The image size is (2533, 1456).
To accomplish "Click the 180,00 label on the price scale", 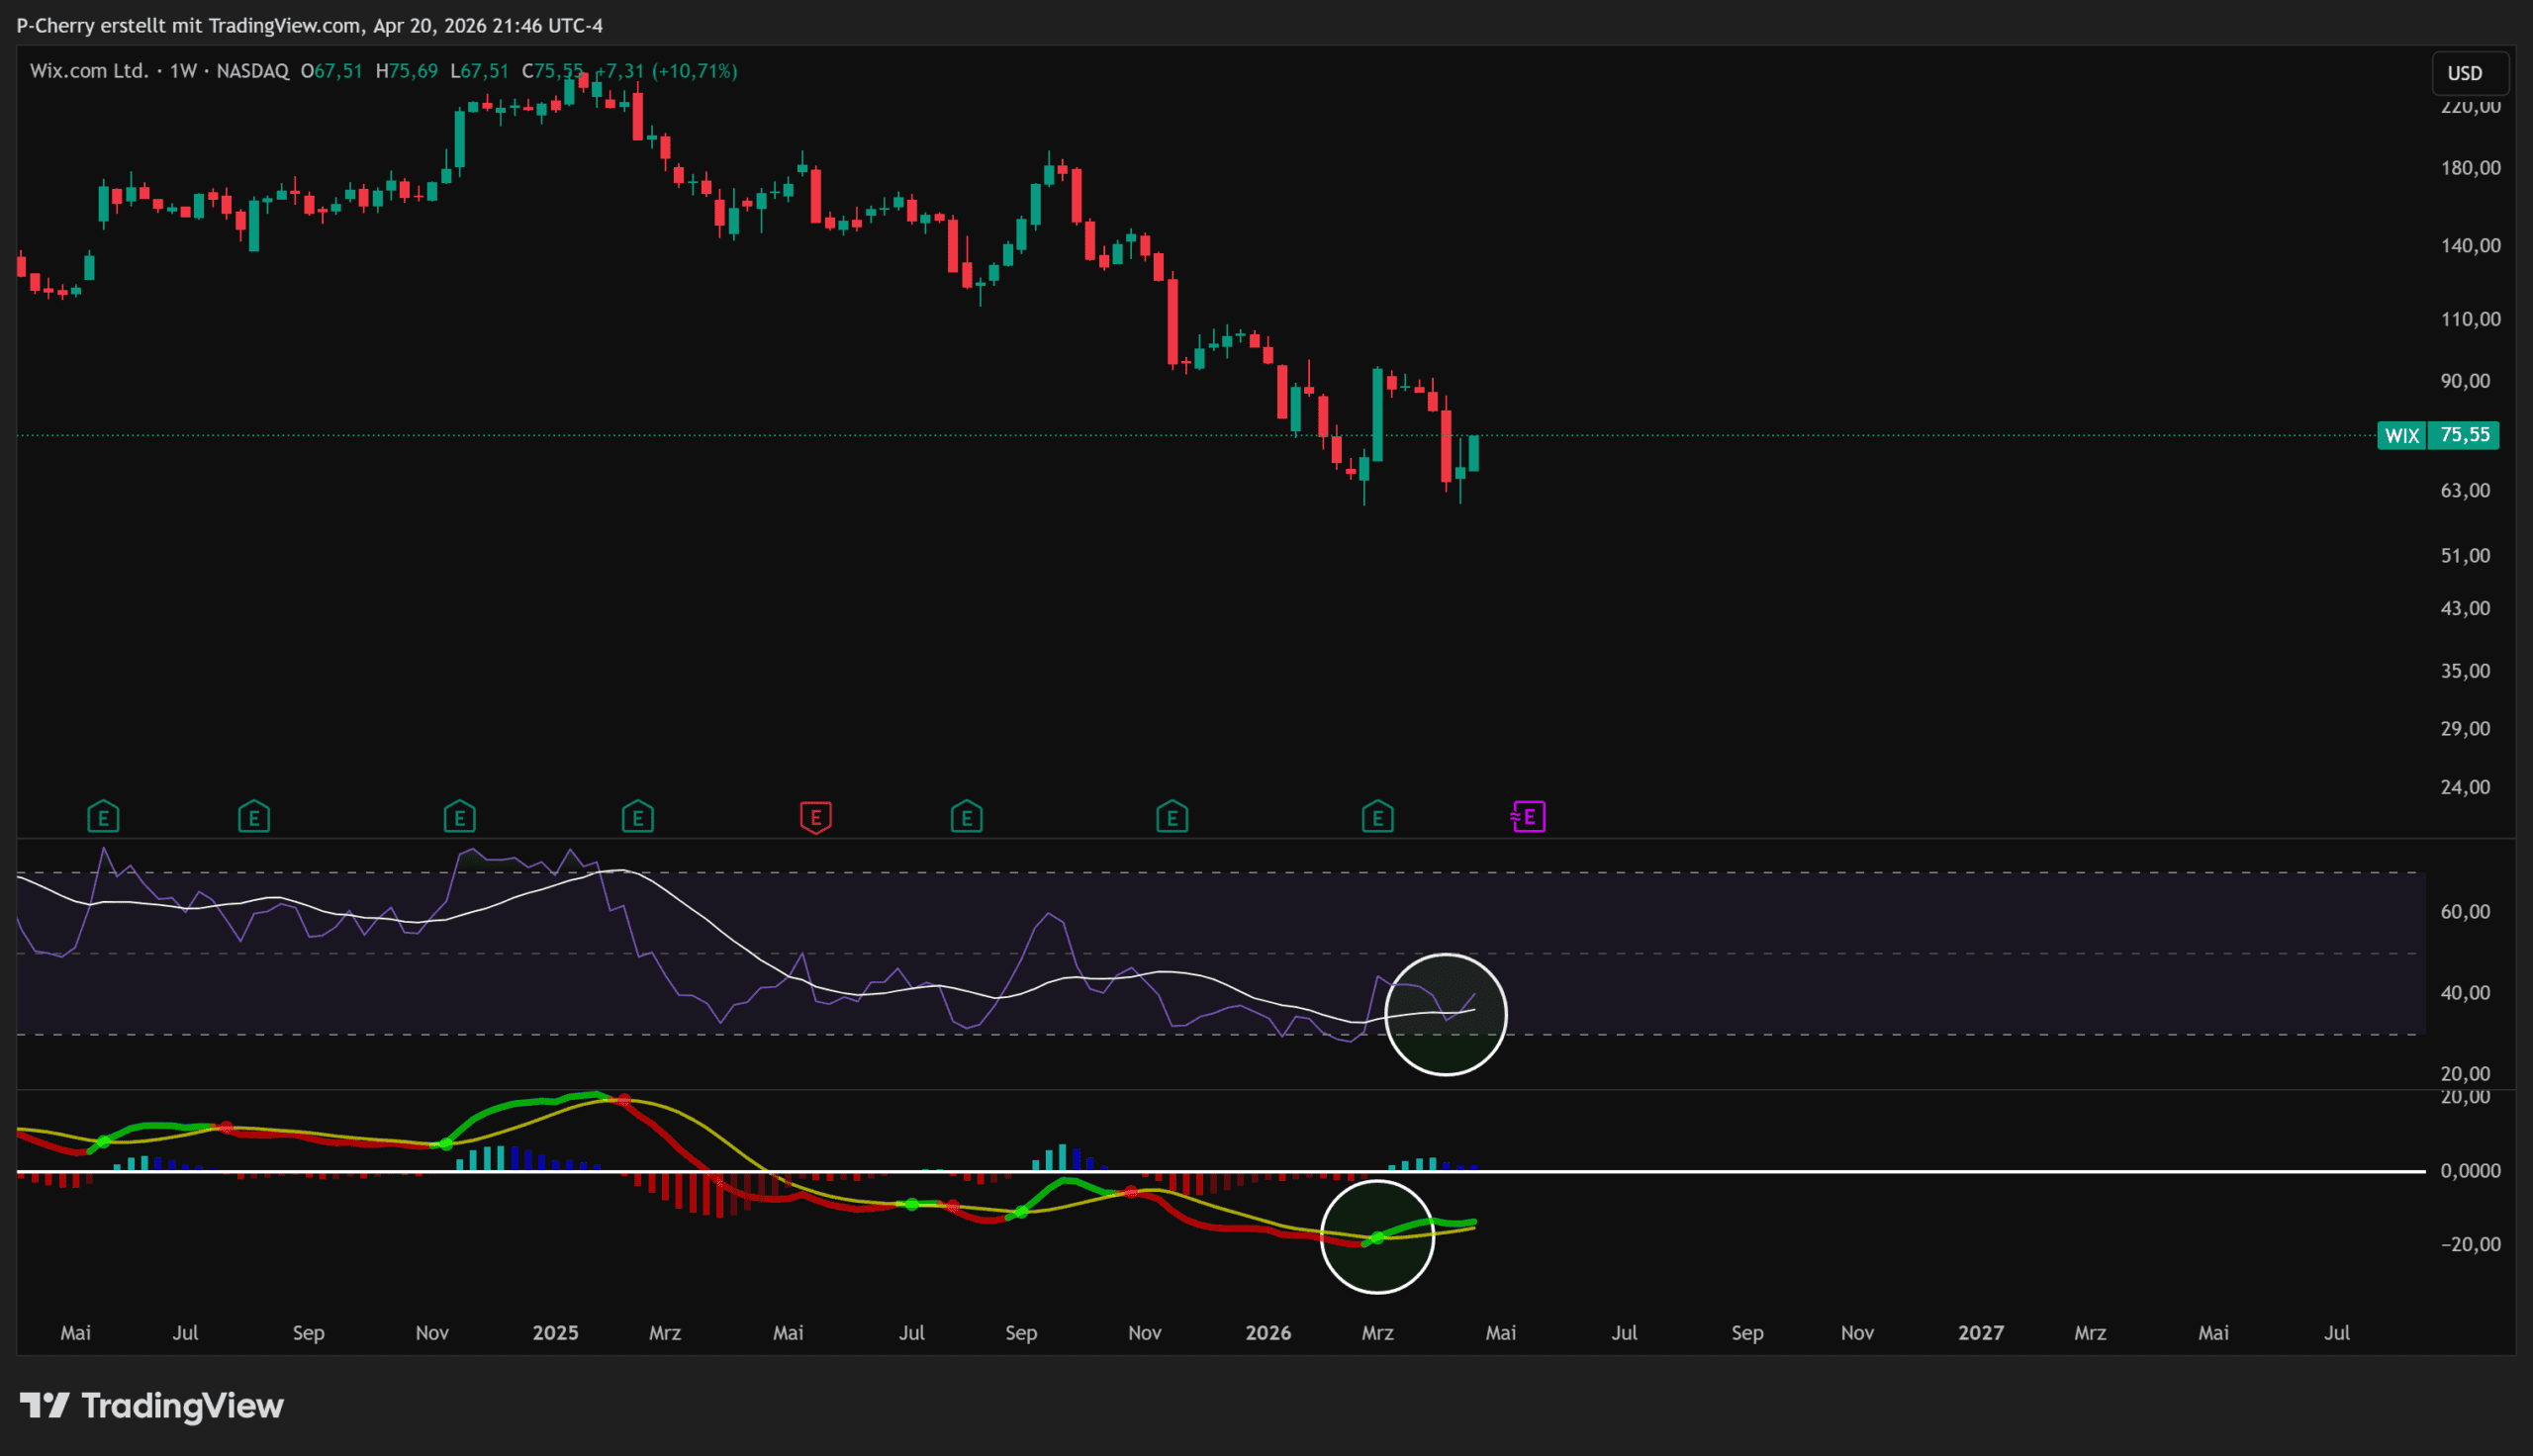I will 2470,167.
